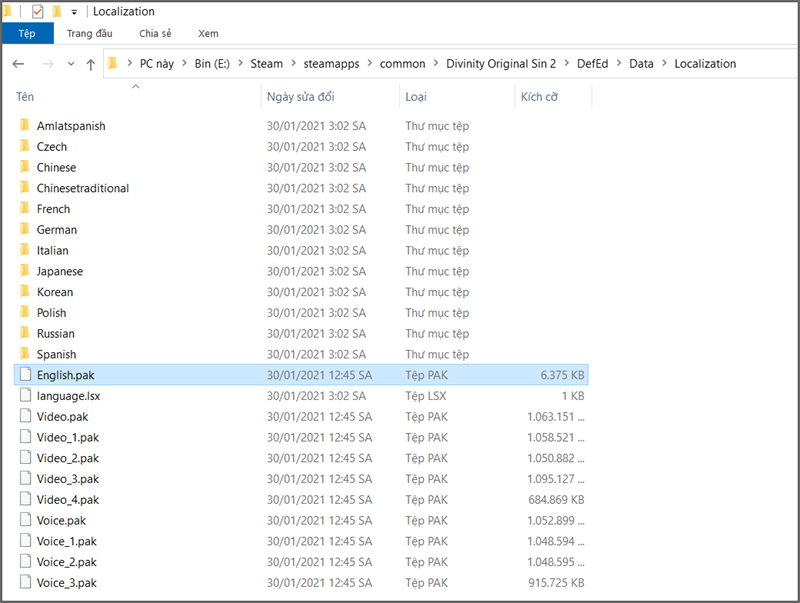
Task: Select the Russian folder icon
Action: (24, 333)
